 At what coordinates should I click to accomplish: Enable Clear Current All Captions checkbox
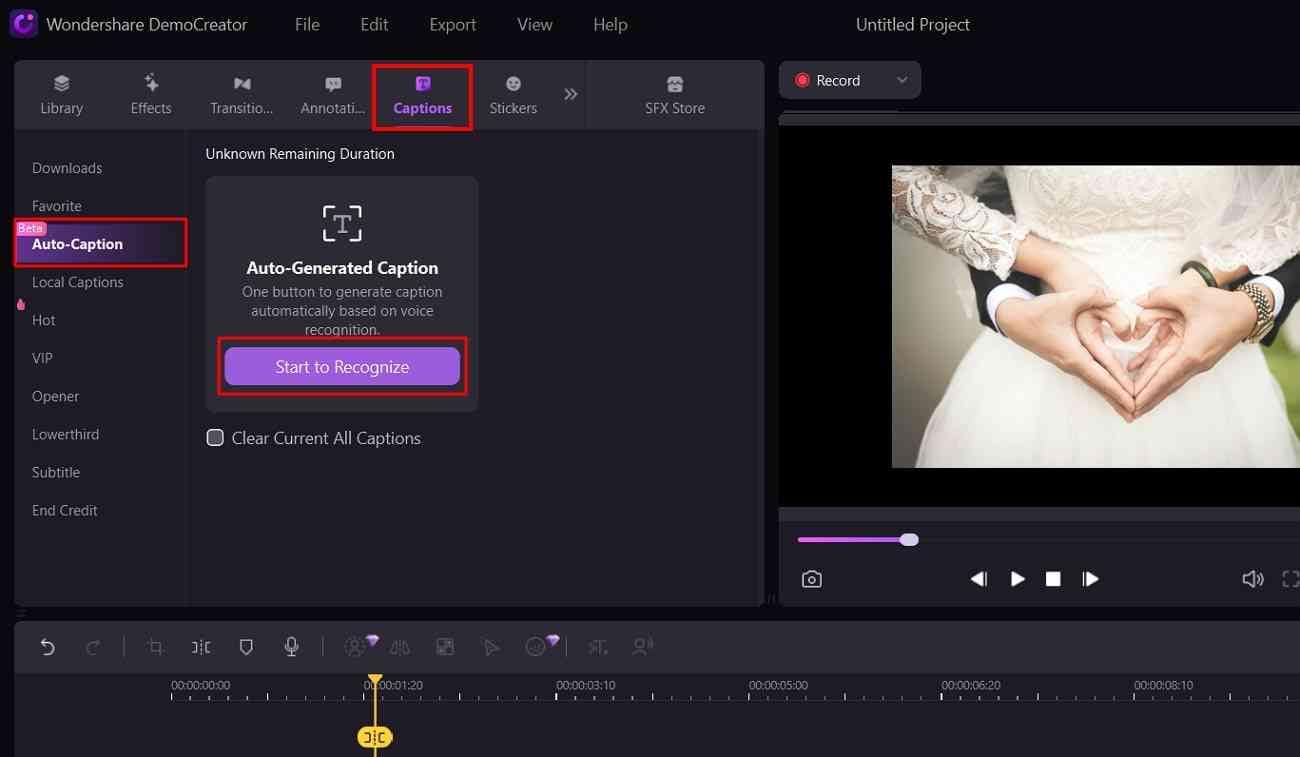[x=215, y=438]
